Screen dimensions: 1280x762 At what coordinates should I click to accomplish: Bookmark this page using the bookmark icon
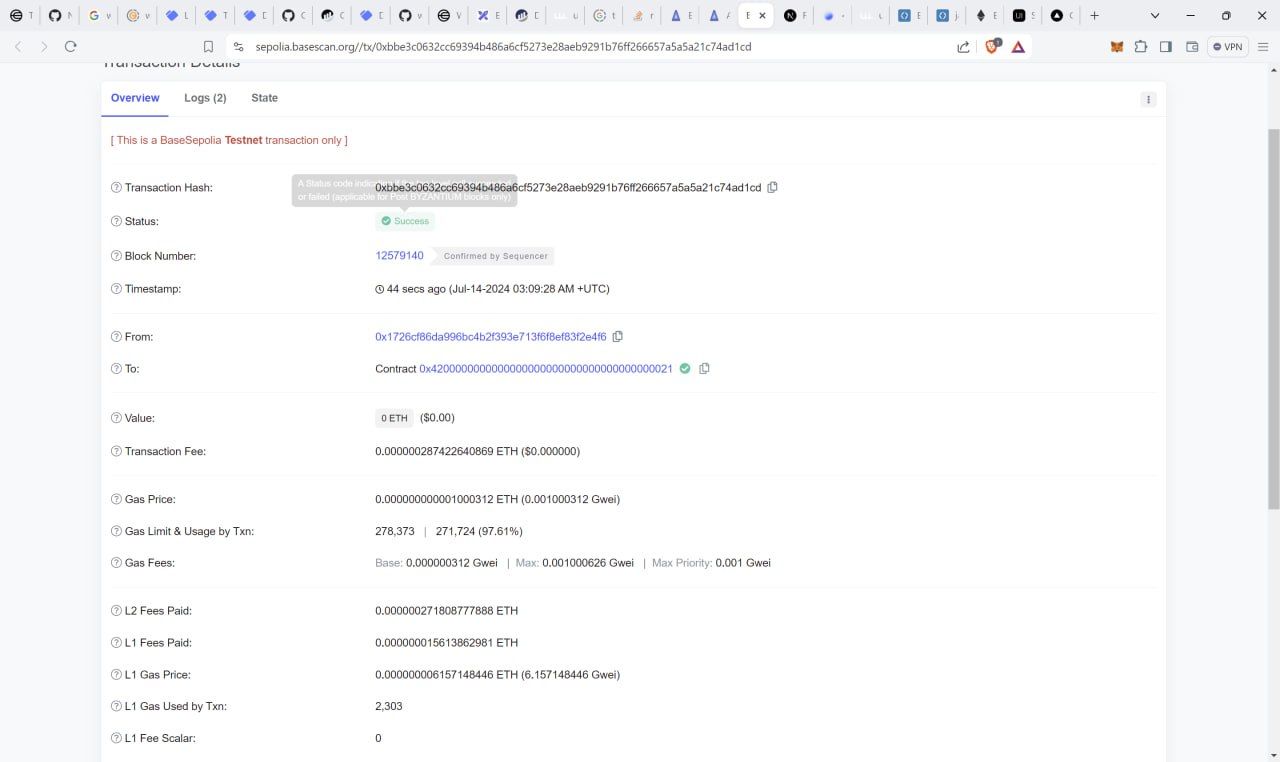pos(208,47)
